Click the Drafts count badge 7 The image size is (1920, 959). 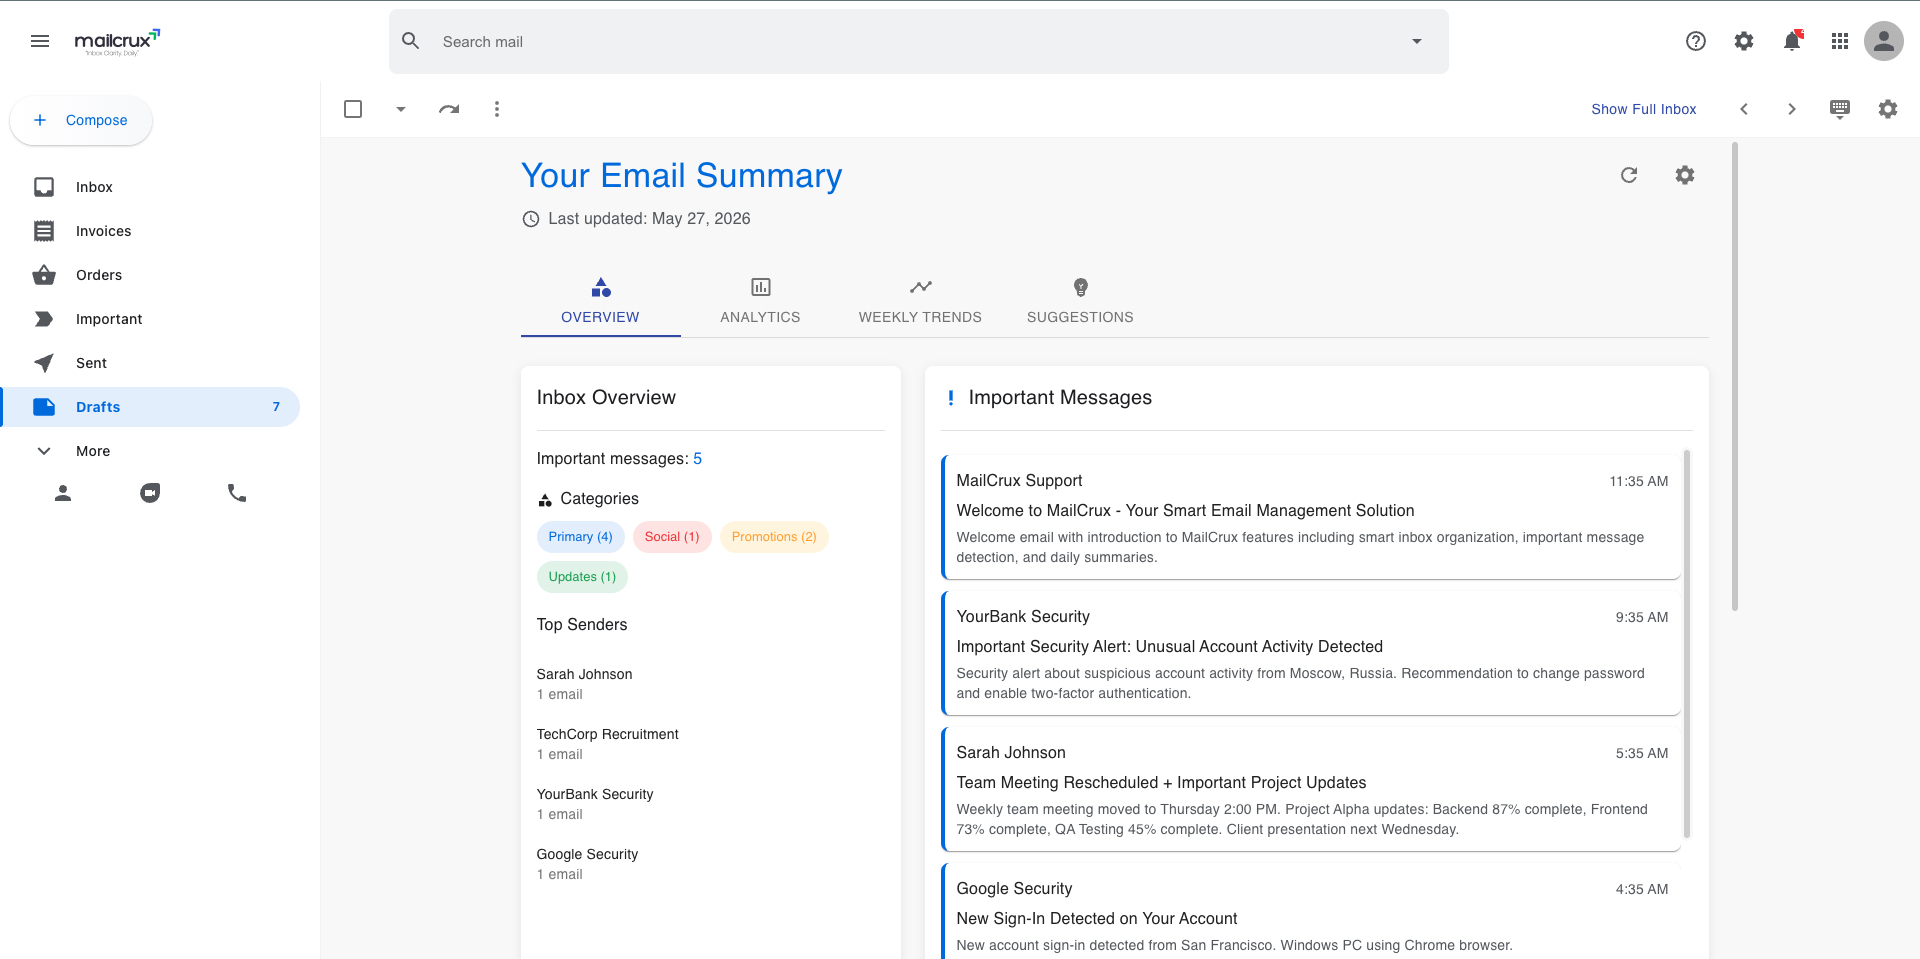pyautogui.click(x=276, y=407)
